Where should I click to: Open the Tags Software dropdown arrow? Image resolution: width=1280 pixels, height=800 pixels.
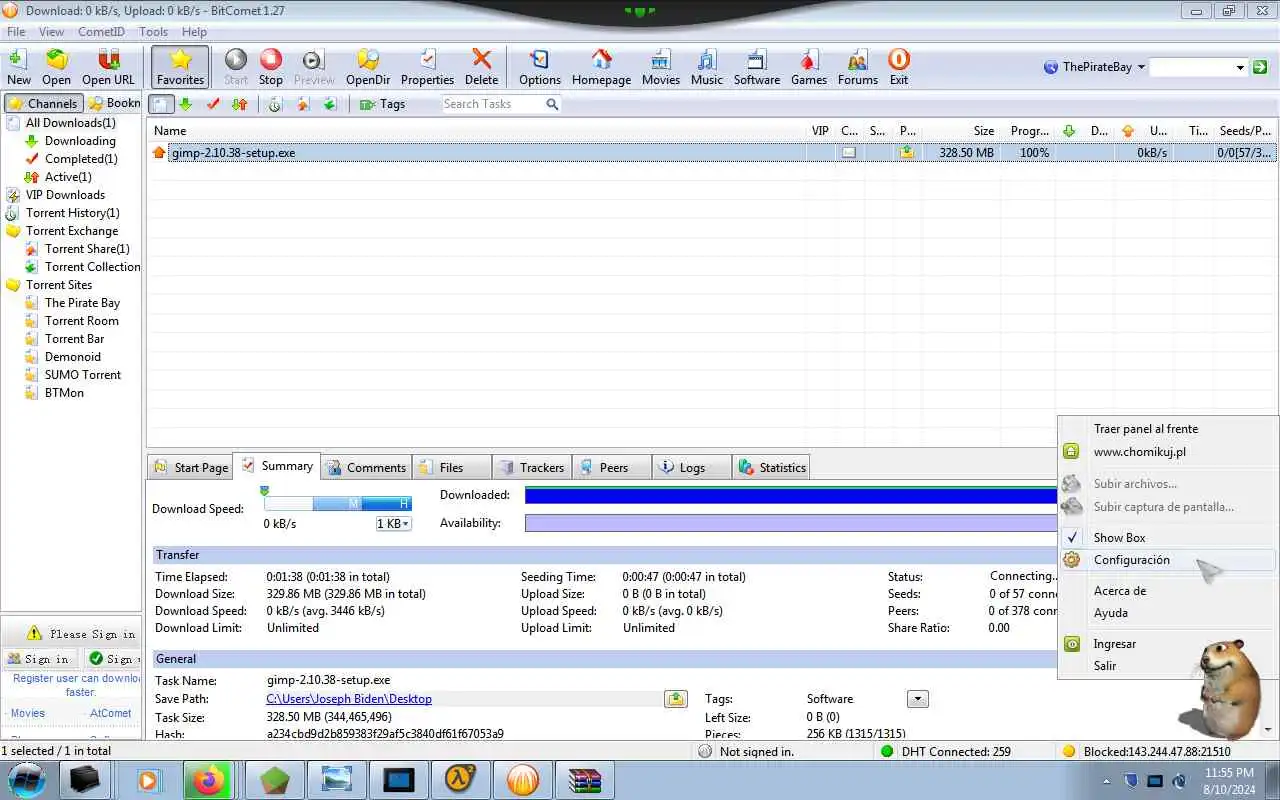918,699
